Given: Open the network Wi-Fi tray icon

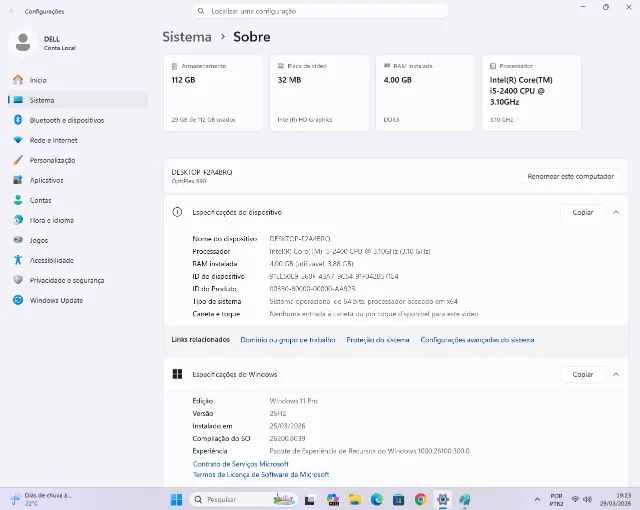Looking at the screenshot, I should [x=576, y=499].
